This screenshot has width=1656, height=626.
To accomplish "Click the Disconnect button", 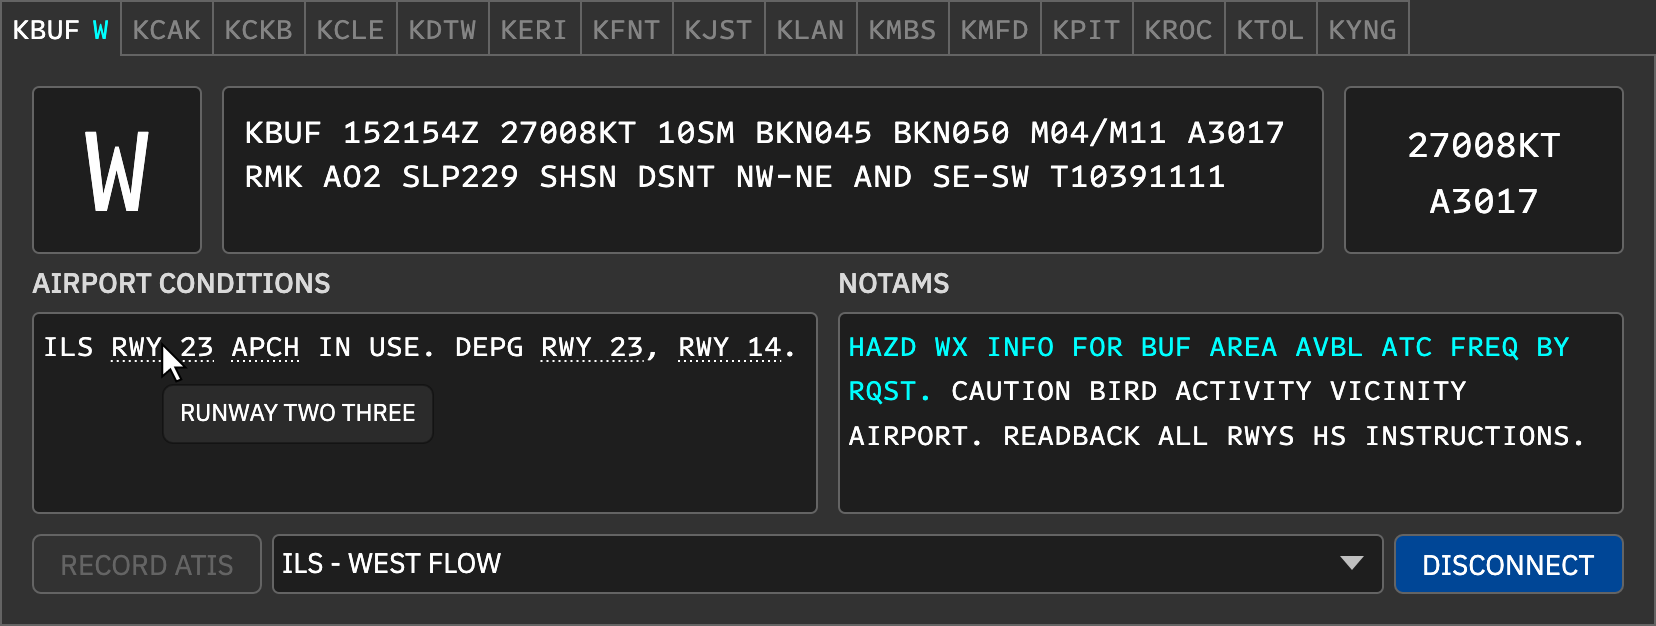I will (x=1509, y=564).
